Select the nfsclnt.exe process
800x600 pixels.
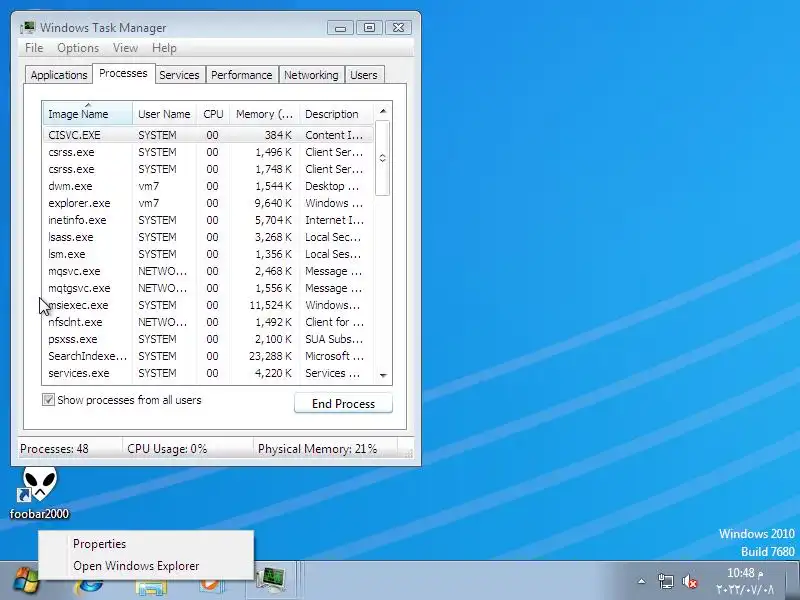[x=208, y=322]
